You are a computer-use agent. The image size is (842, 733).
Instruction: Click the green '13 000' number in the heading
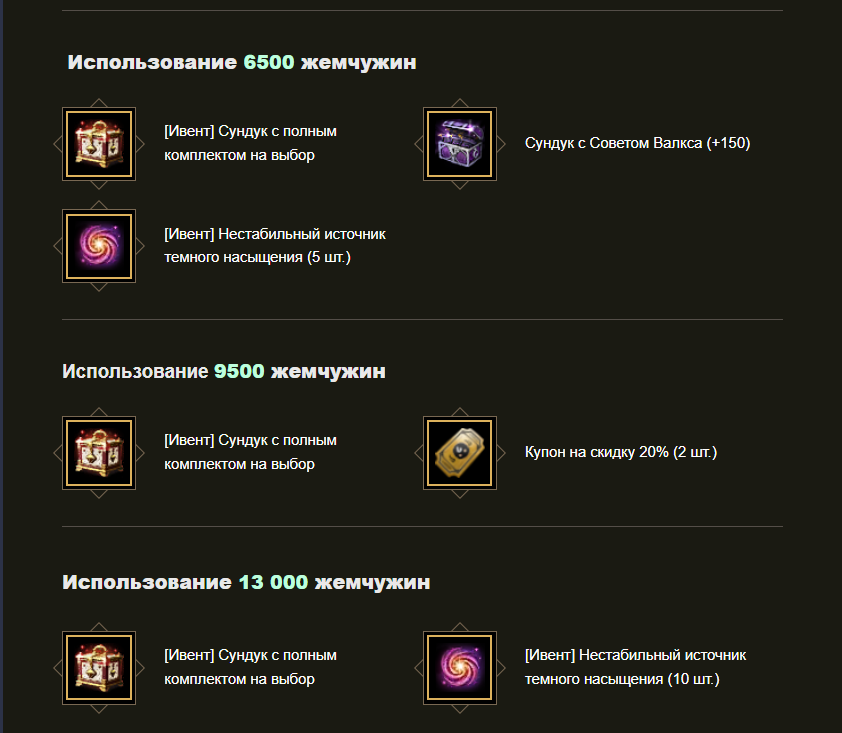tap(273, 582)
